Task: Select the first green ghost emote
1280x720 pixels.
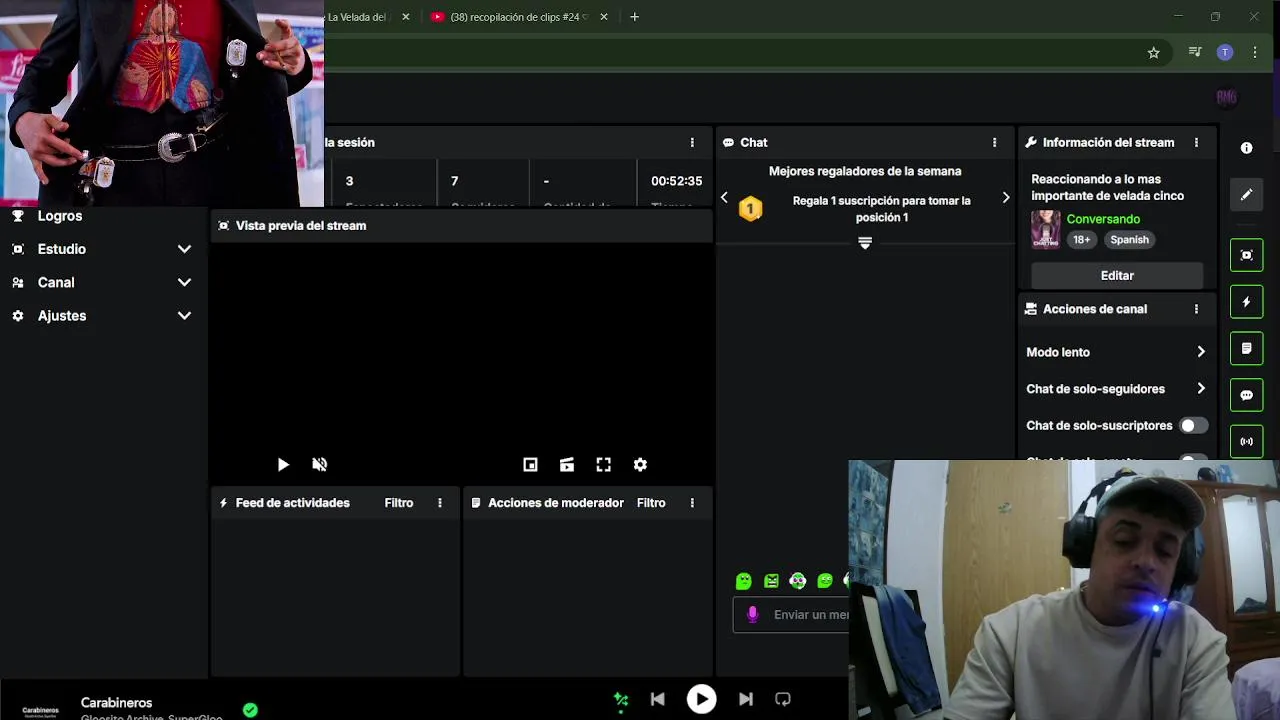Action: (743, 581)
